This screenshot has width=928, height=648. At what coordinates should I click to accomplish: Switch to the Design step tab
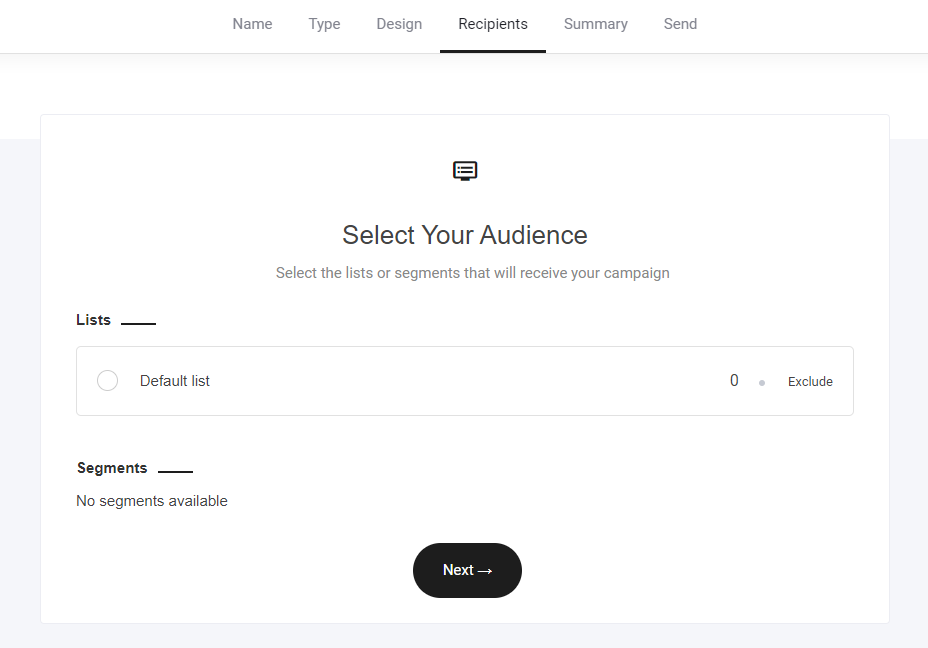[399, 24]
